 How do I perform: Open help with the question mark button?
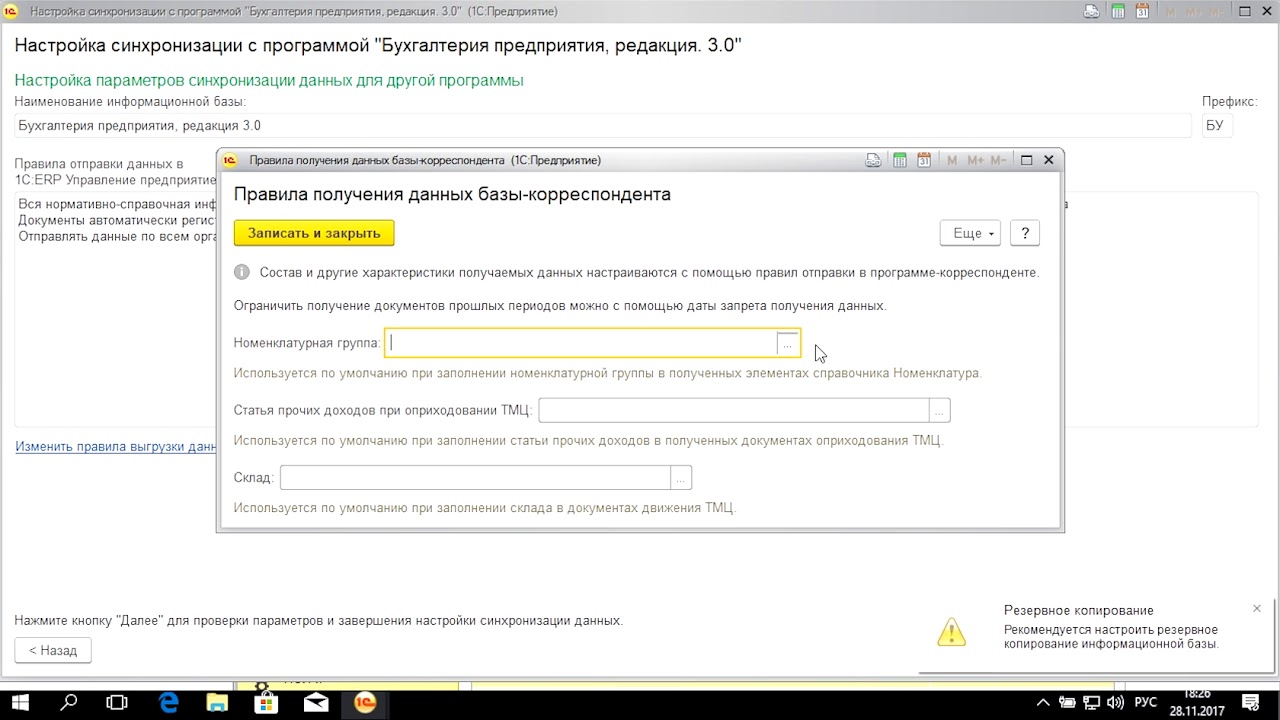1025,233
